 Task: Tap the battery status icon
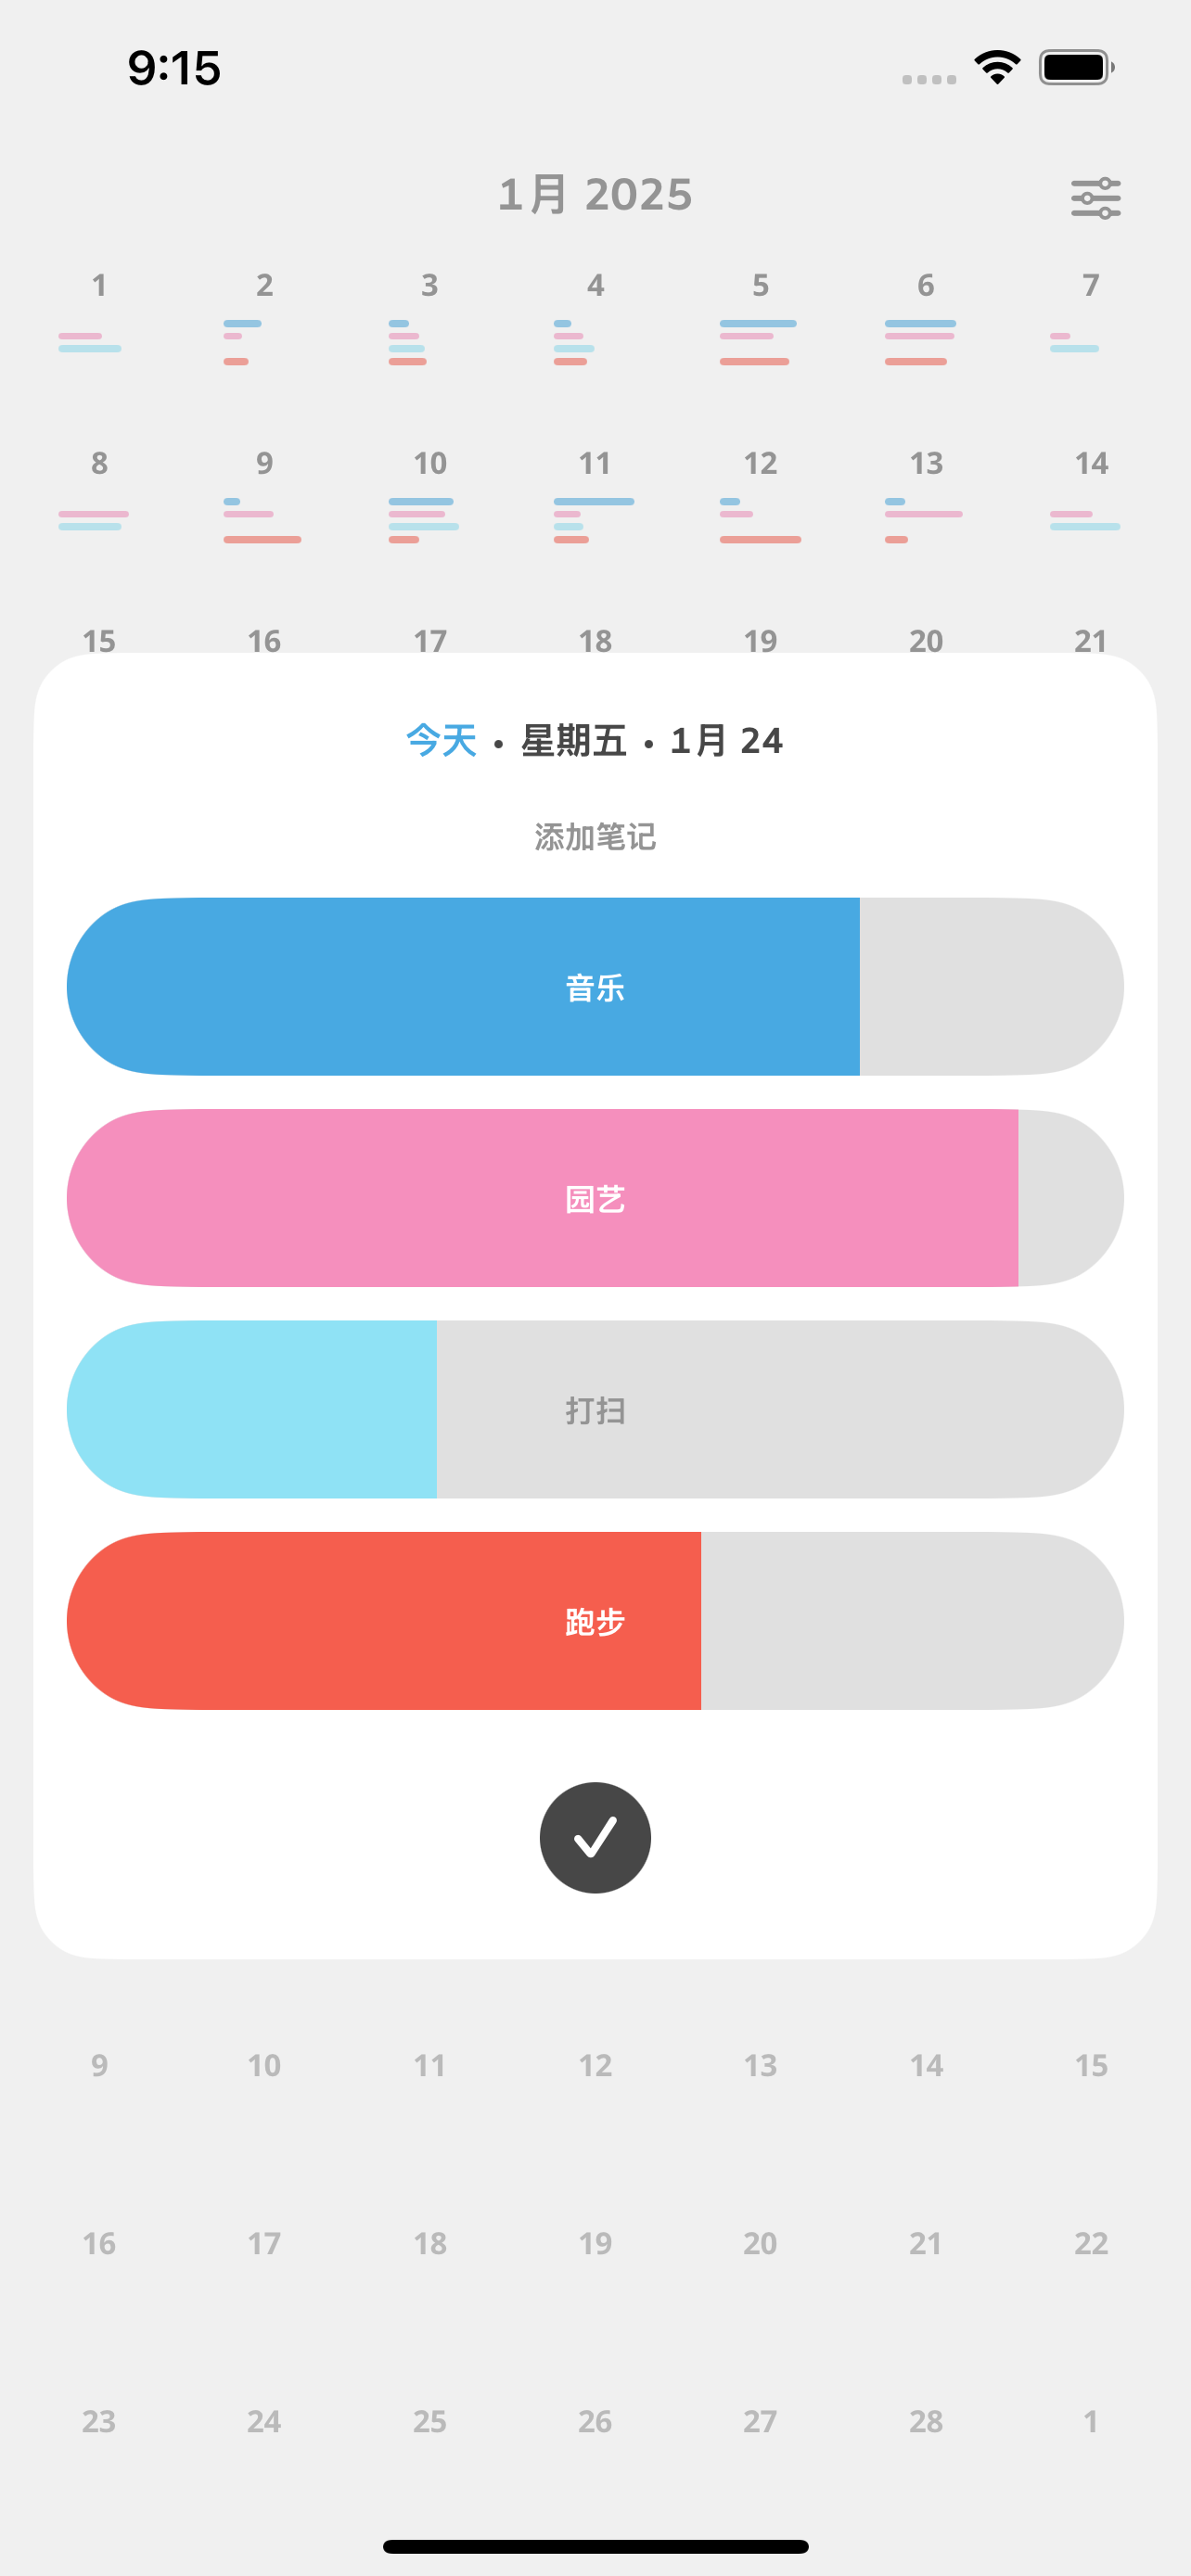pyautogui.click(x=1076, y=67)
